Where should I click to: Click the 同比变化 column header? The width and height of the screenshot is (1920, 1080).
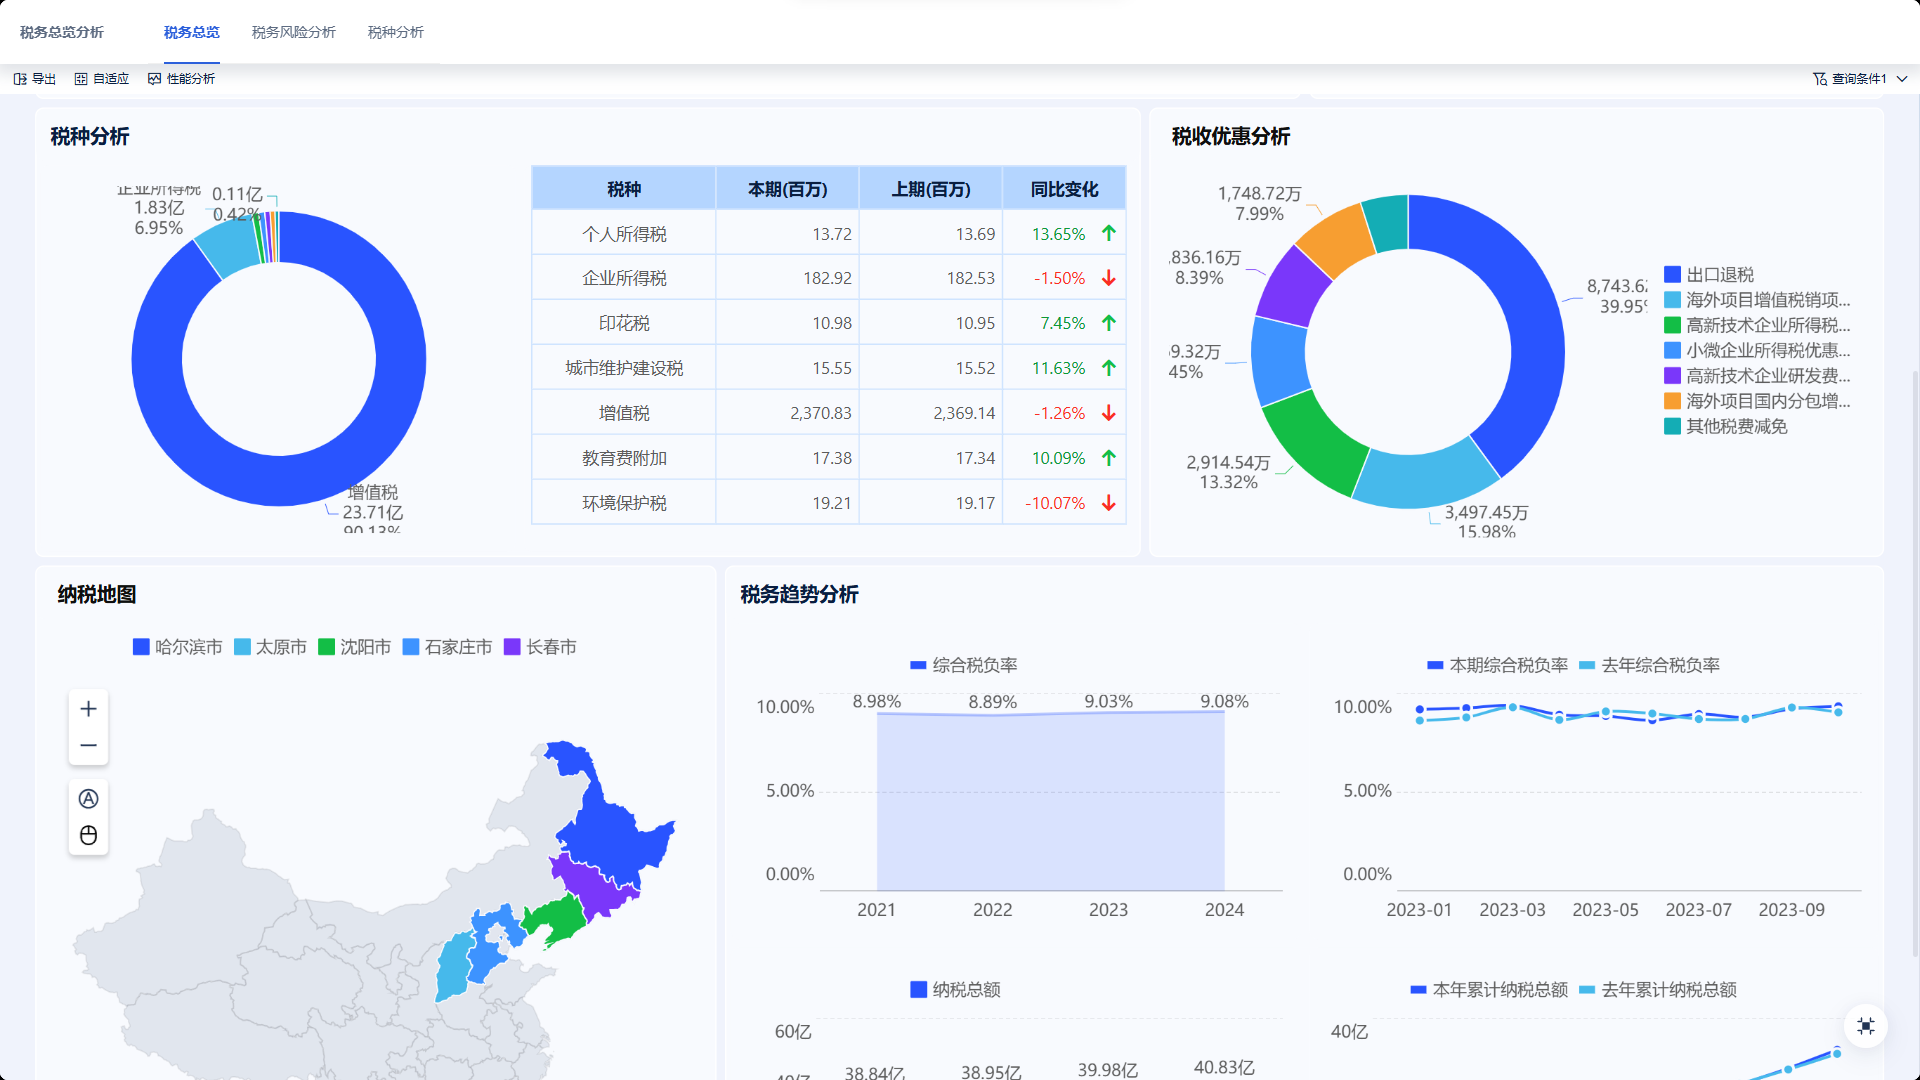coord(1064,189)
